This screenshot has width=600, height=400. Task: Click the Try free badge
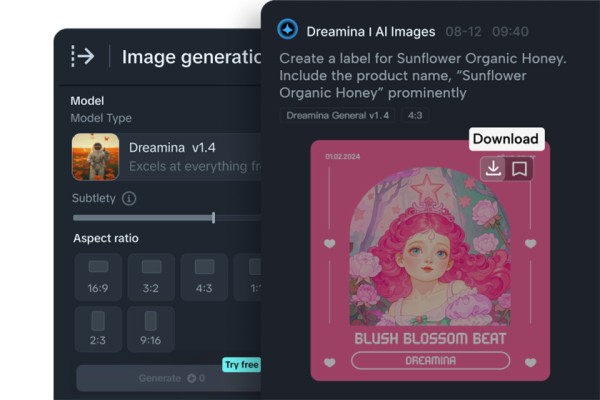click(241, 364)
